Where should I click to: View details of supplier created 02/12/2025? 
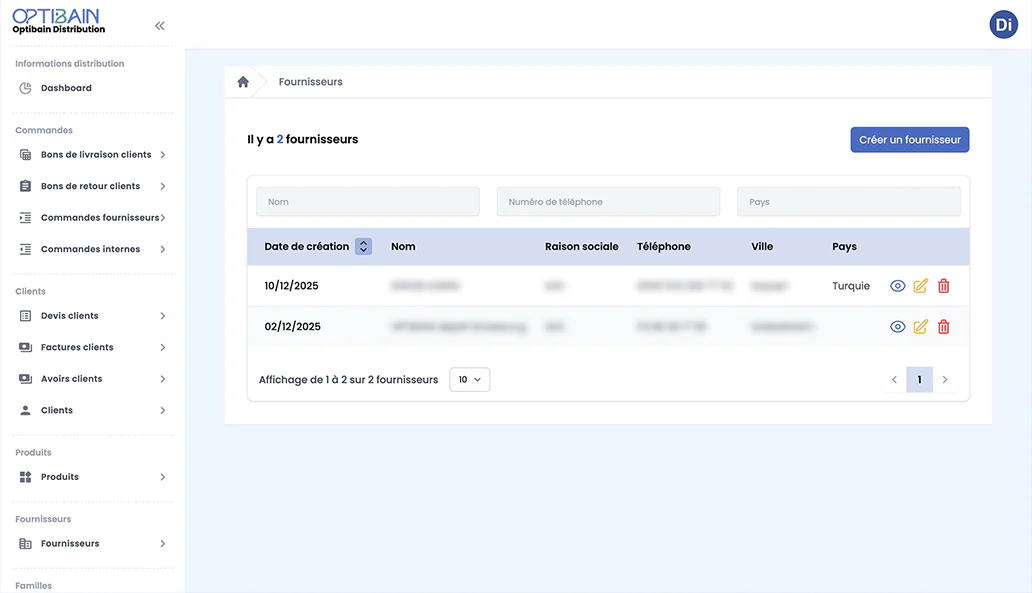897,326
